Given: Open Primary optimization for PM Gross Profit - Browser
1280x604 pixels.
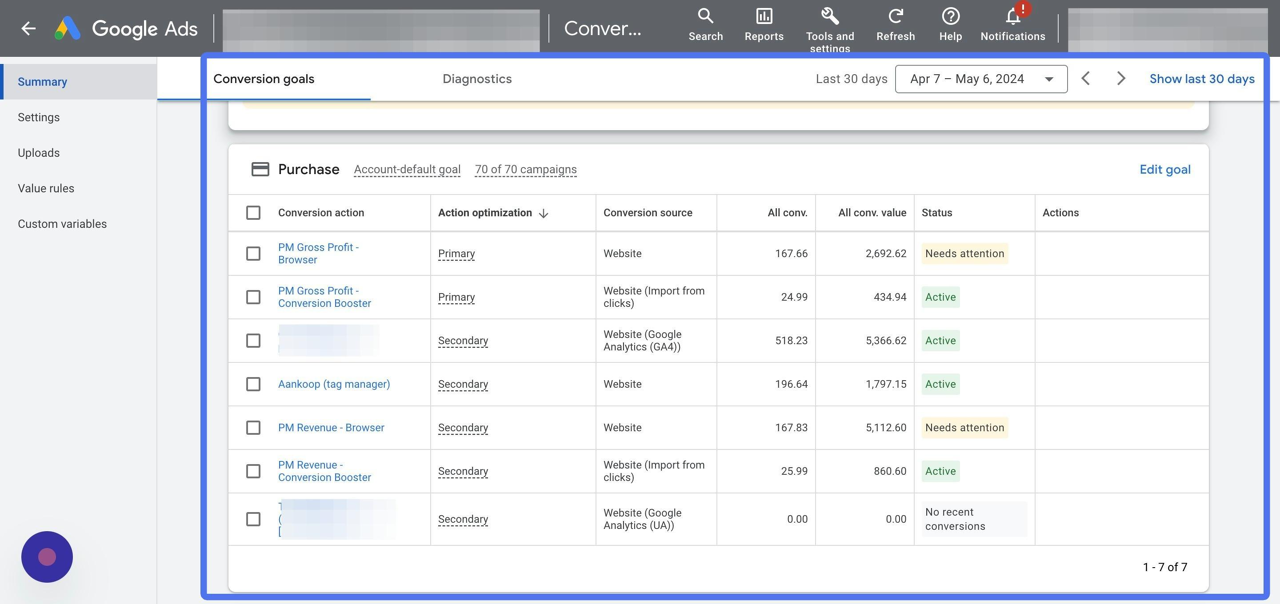Looking at the screenshot, I should point(456,254).
